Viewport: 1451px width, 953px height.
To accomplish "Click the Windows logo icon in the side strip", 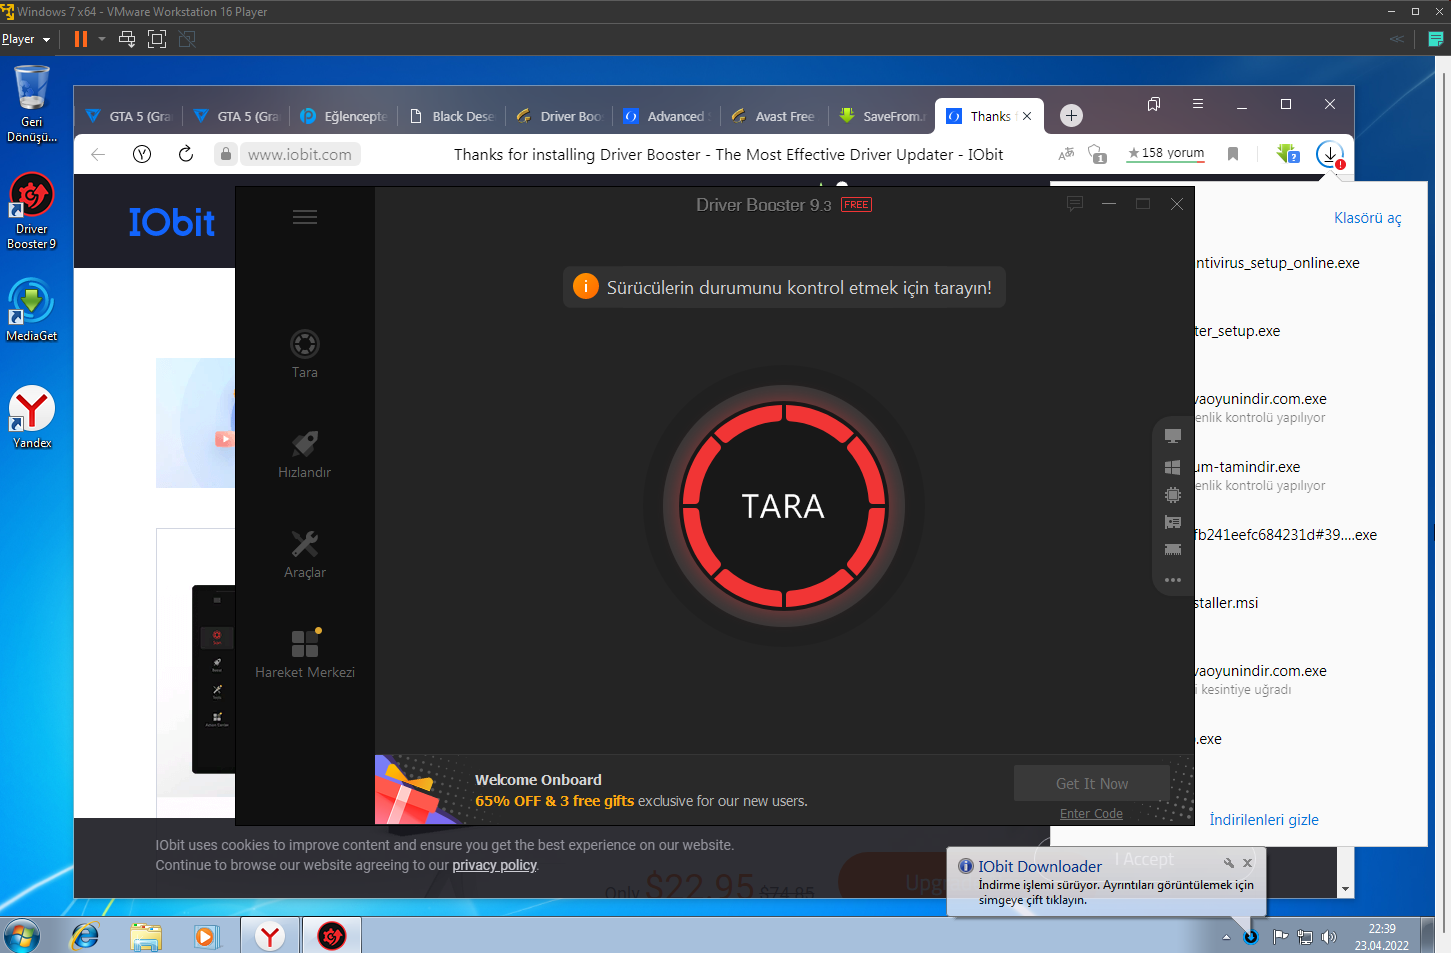I will 1173,467.
